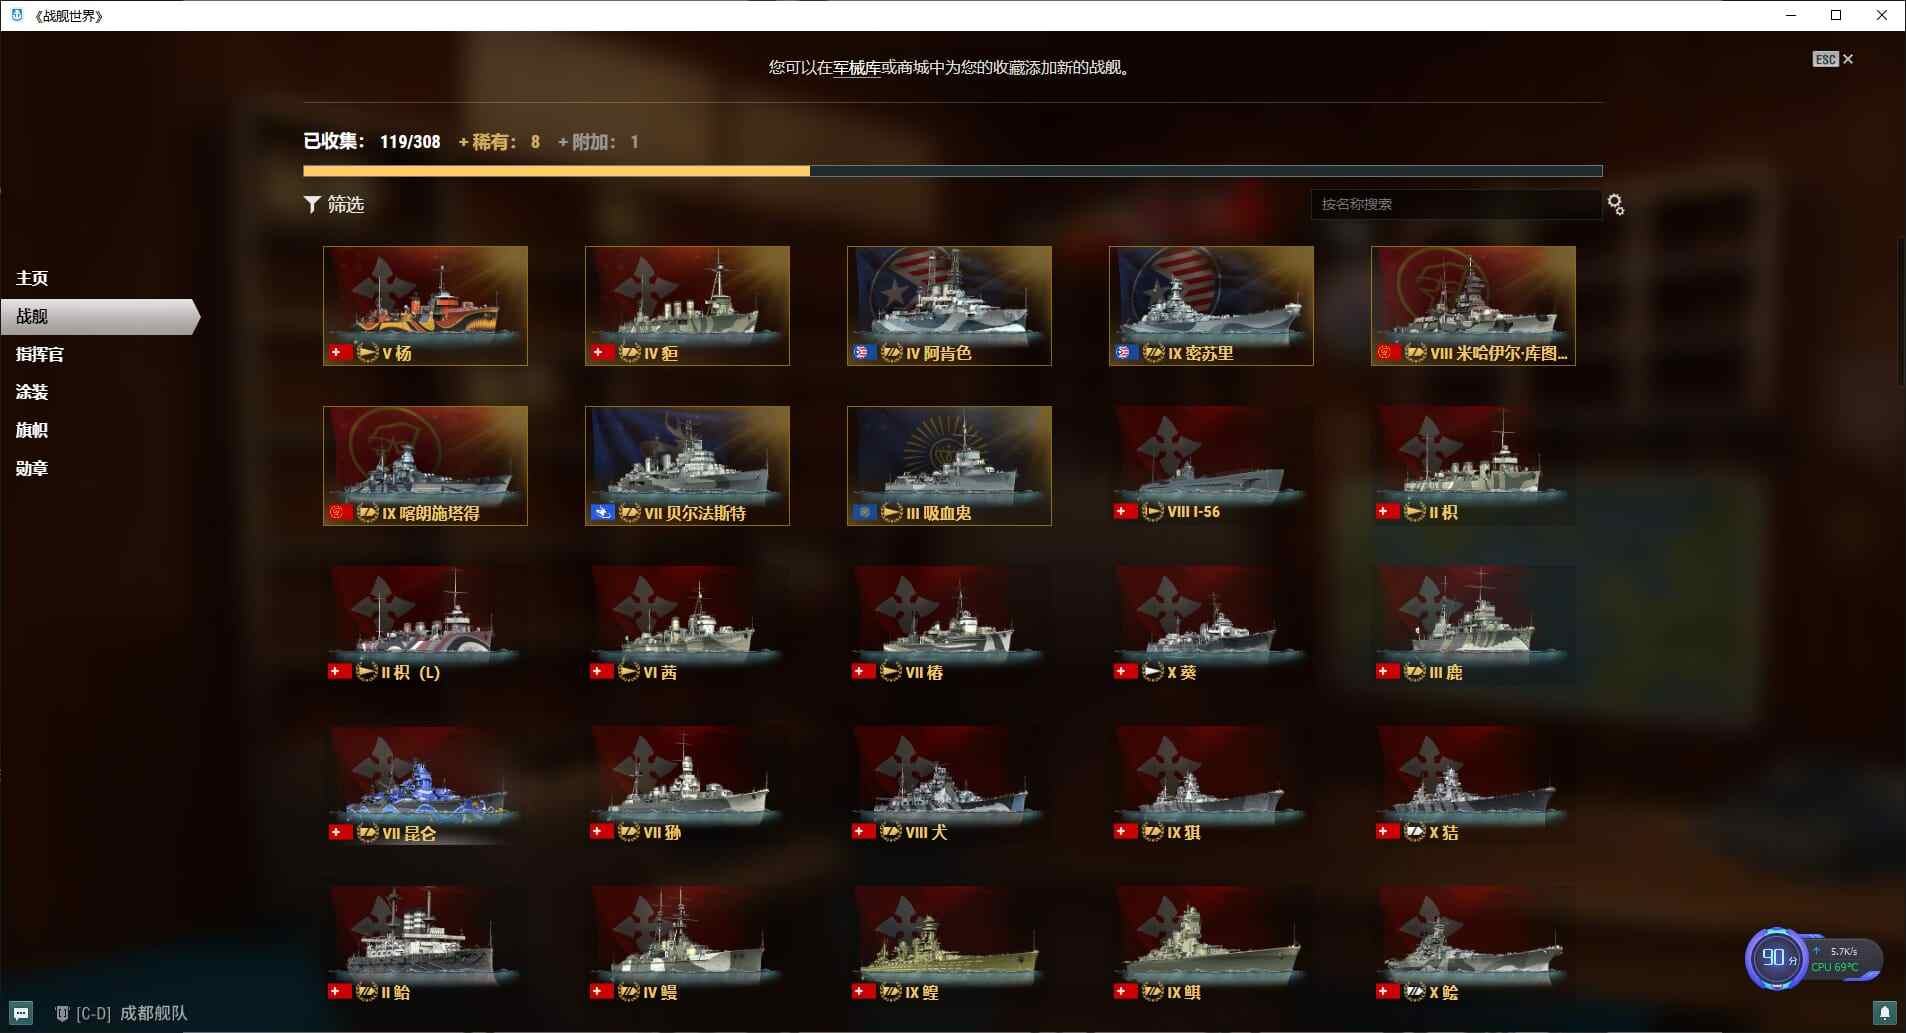
Task: Go to the 涂装 section
Action: click(x=32, y=392)
